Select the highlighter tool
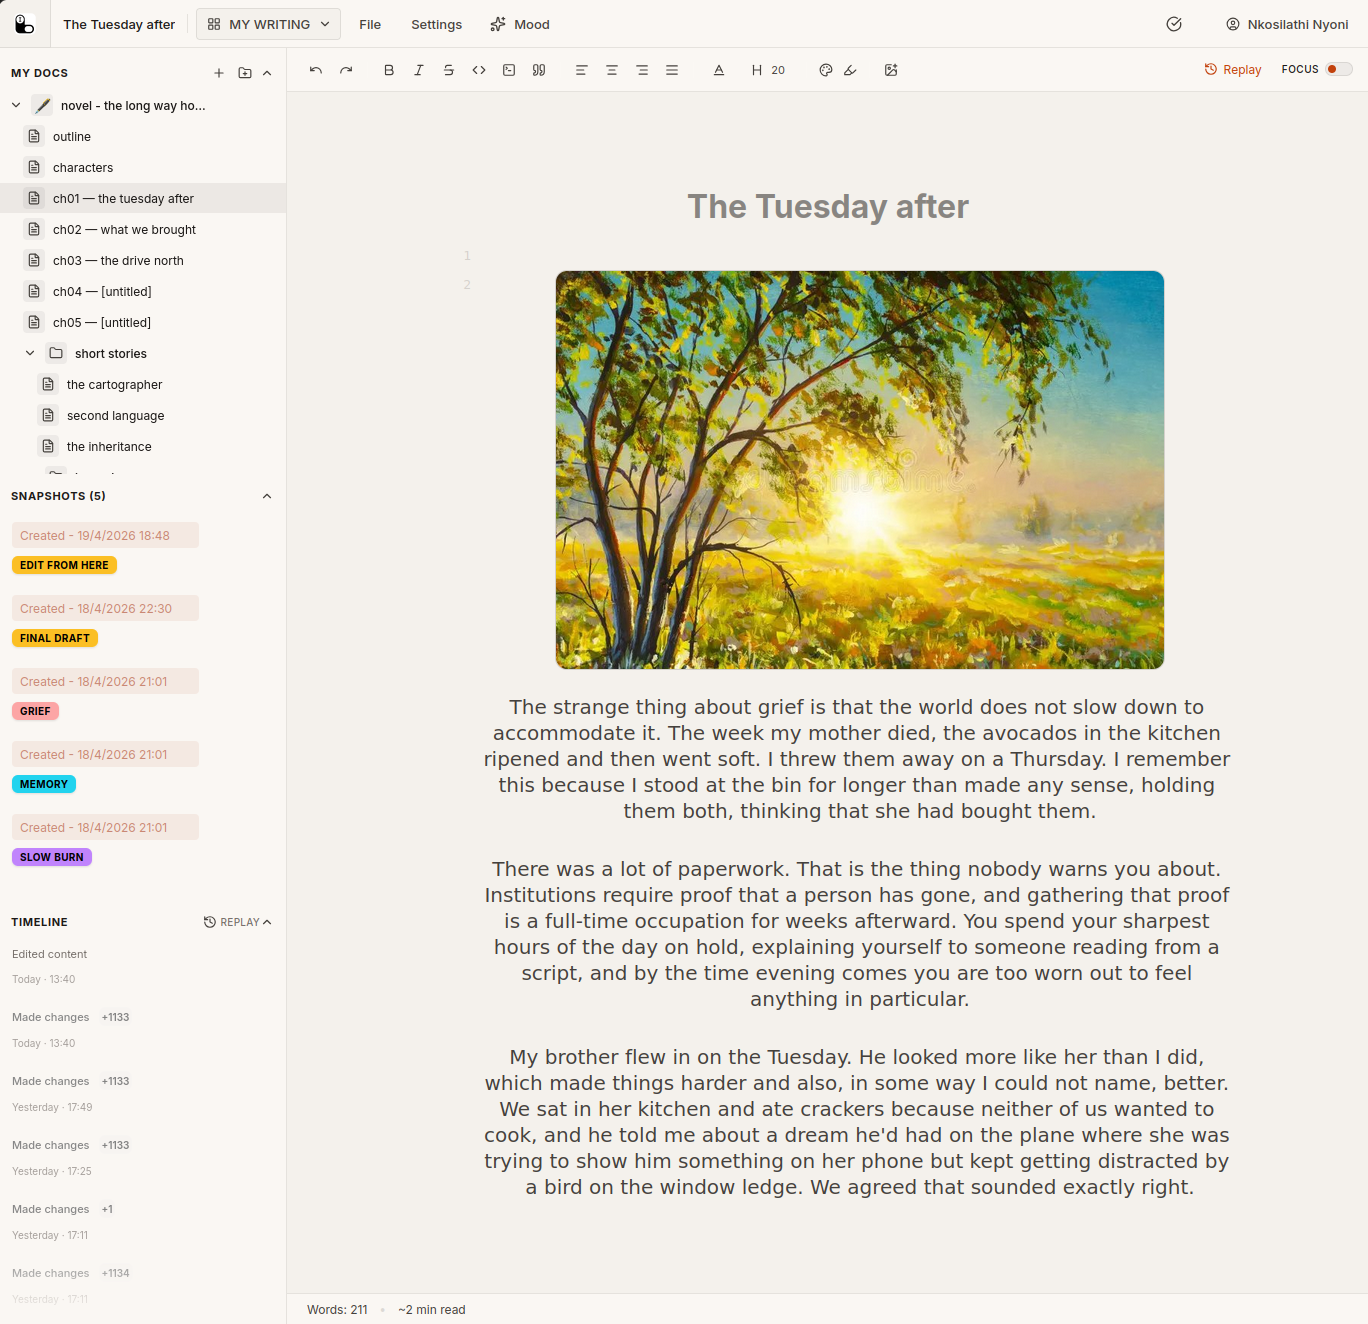 pos(850,70)
